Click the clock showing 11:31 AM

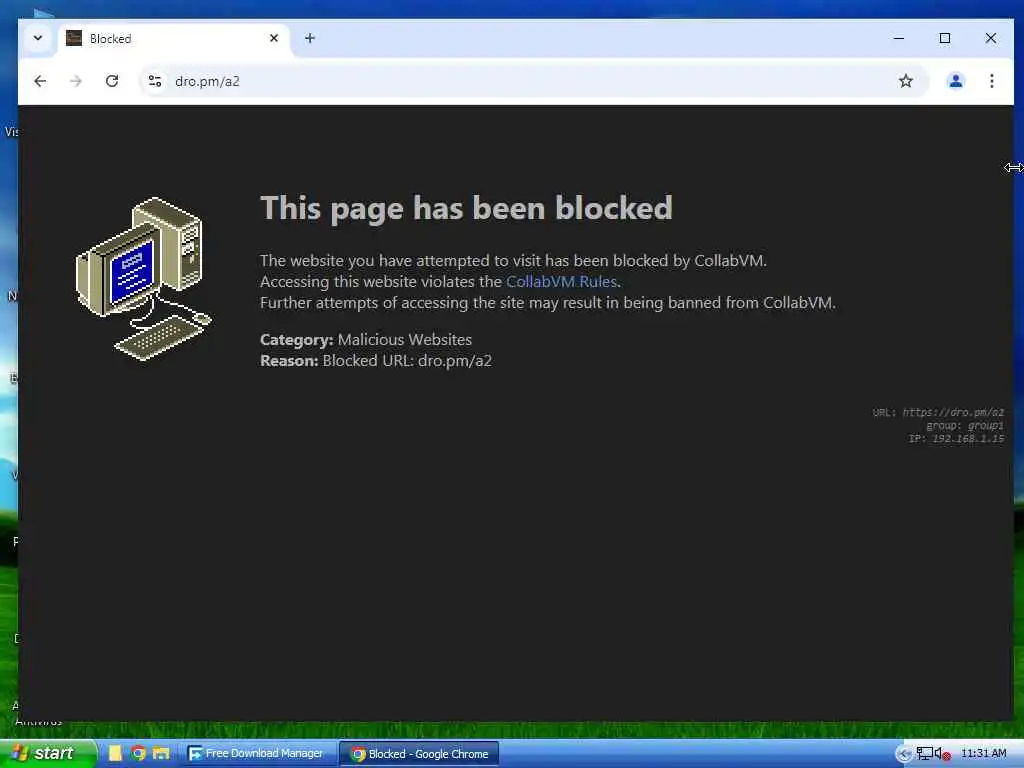(984, 754)
